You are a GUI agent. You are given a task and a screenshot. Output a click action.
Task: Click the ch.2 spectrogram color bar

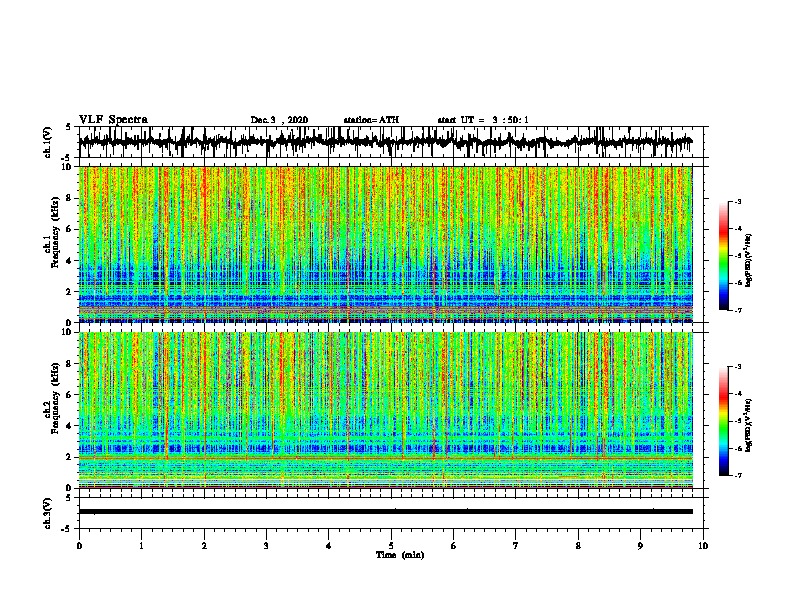[x=723, y=421]
